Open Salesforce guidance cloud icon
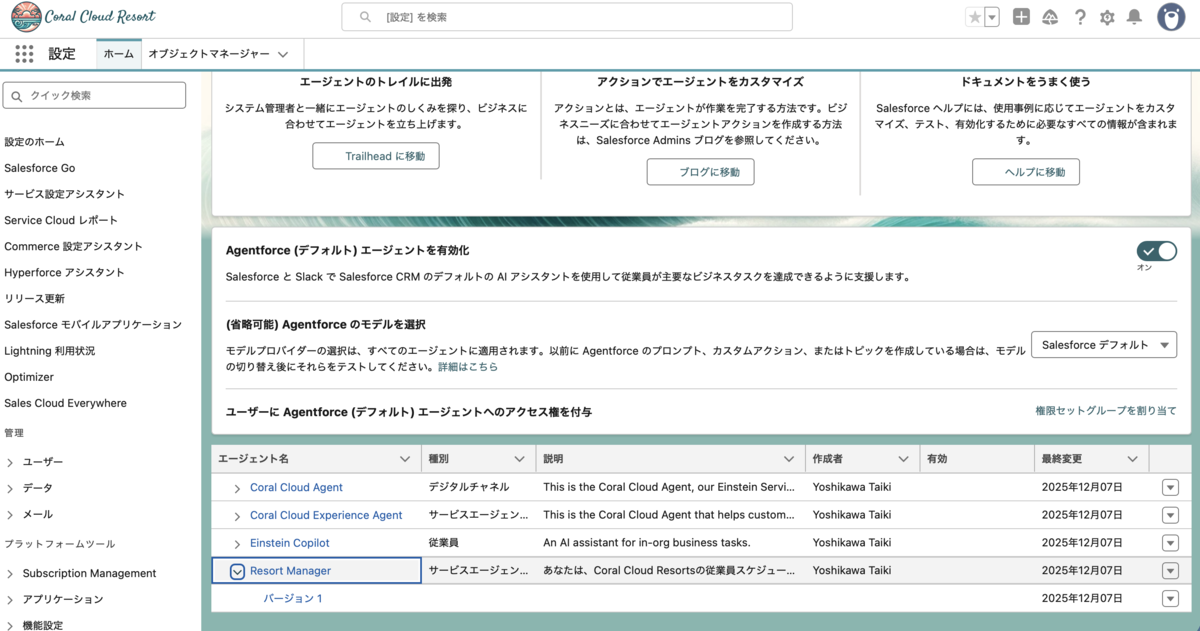 tap(1050, 17)
